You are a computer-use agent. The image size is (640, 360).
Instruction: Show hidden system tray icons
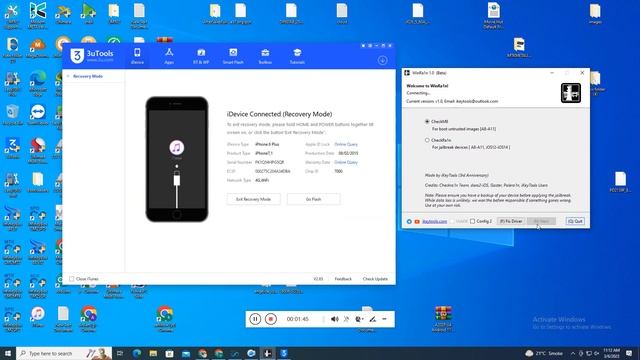[x=573, y=353]
